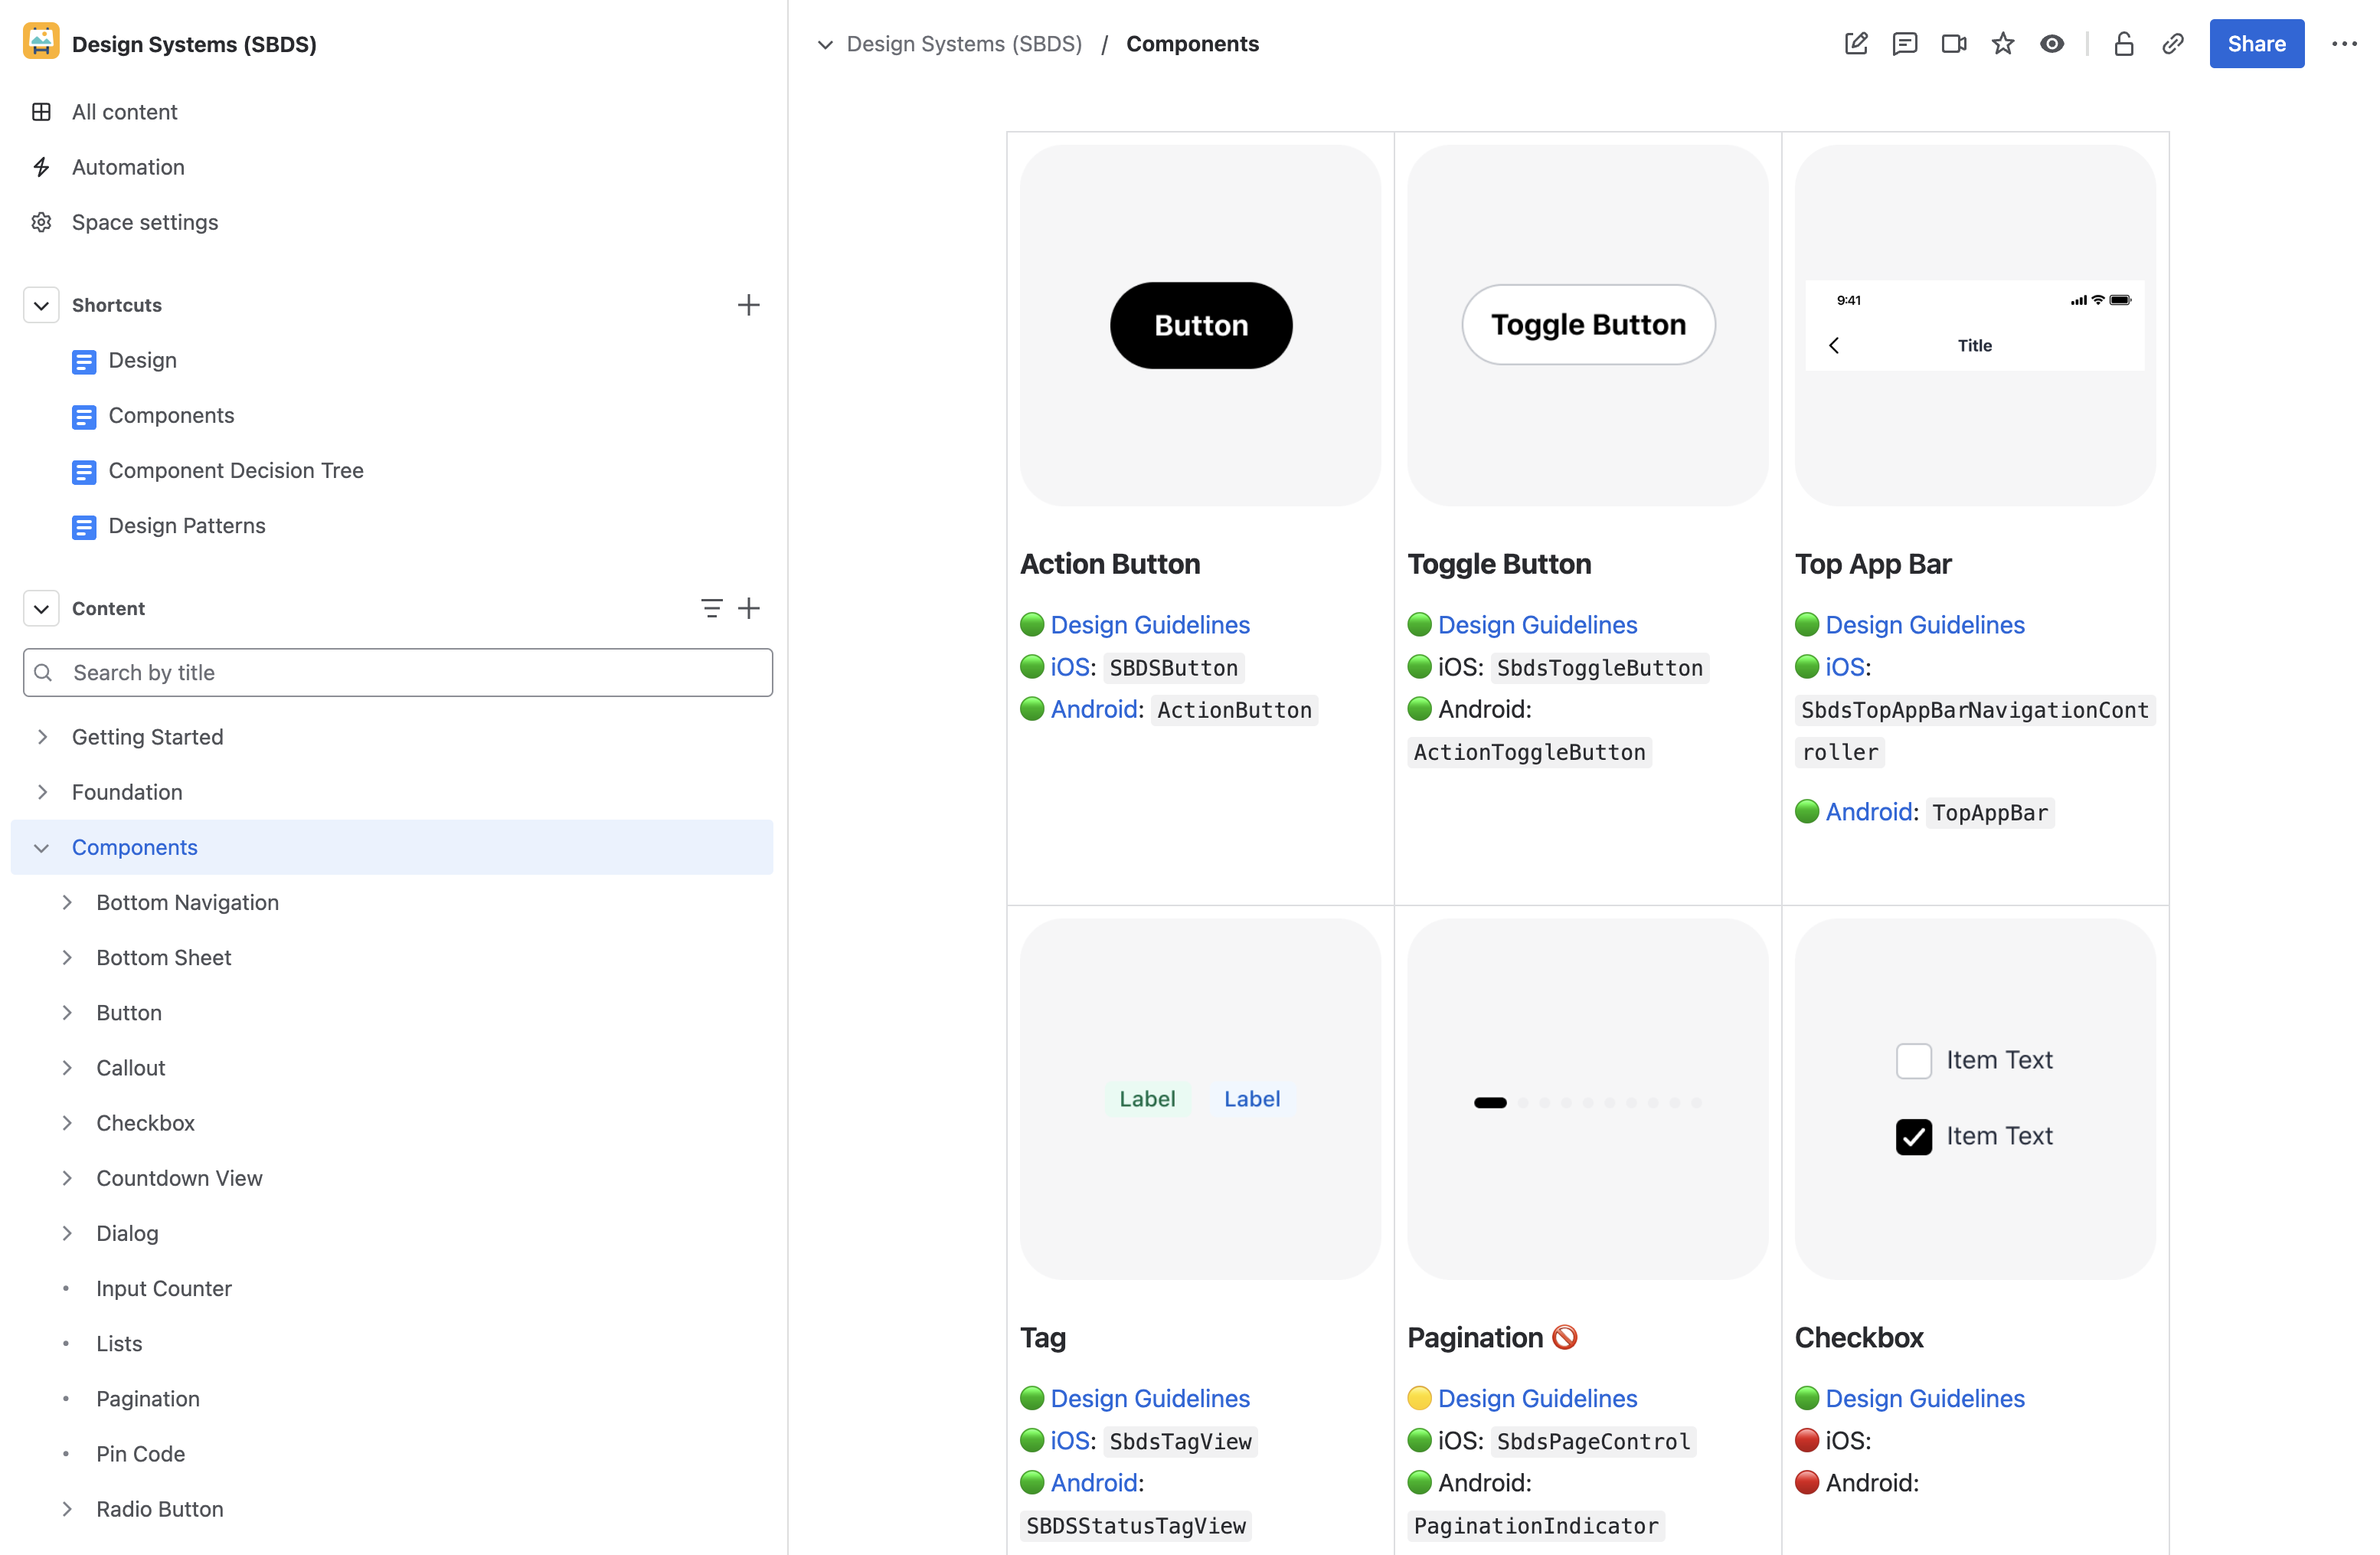Open the Design Patterns shortcut

(187, 525)
